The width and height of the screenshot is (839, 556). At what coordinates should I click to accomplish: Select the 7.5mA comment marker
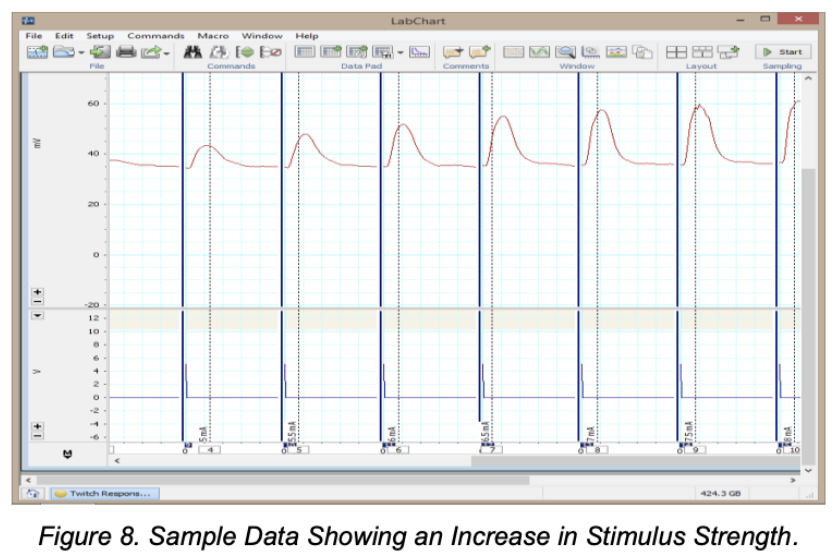click(689, 432)
